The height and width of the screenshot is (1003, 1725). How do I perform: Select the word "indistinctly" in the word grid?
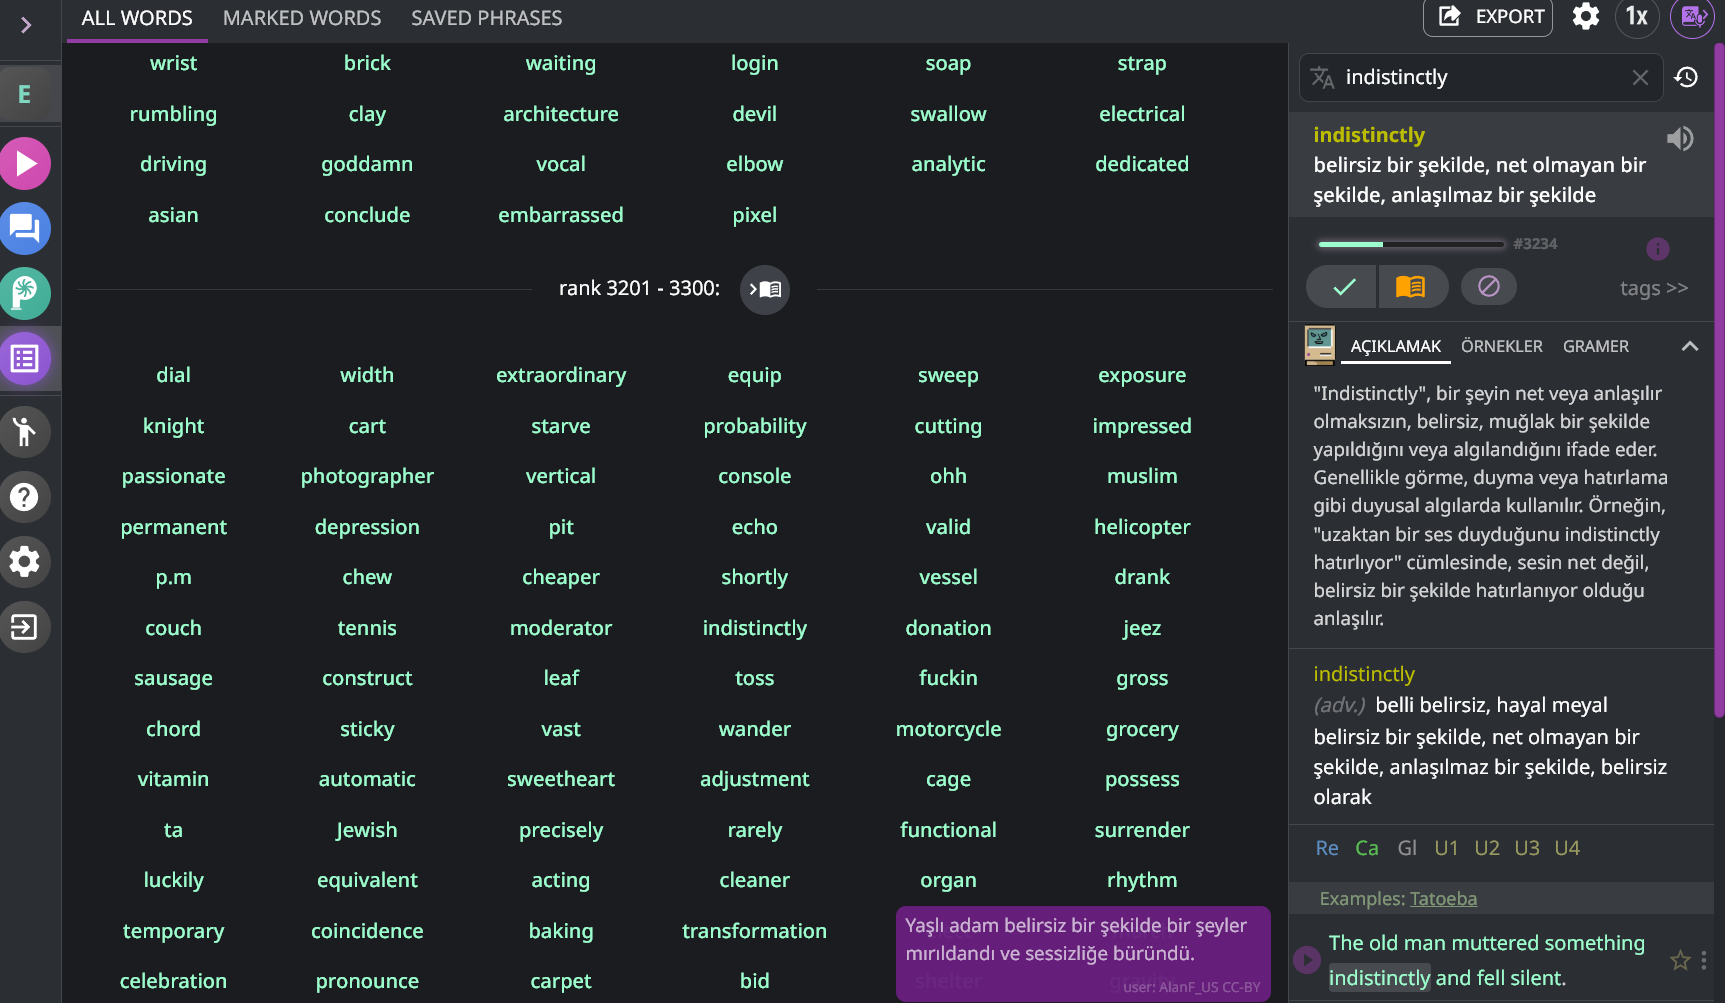click(x=755, y=628)
